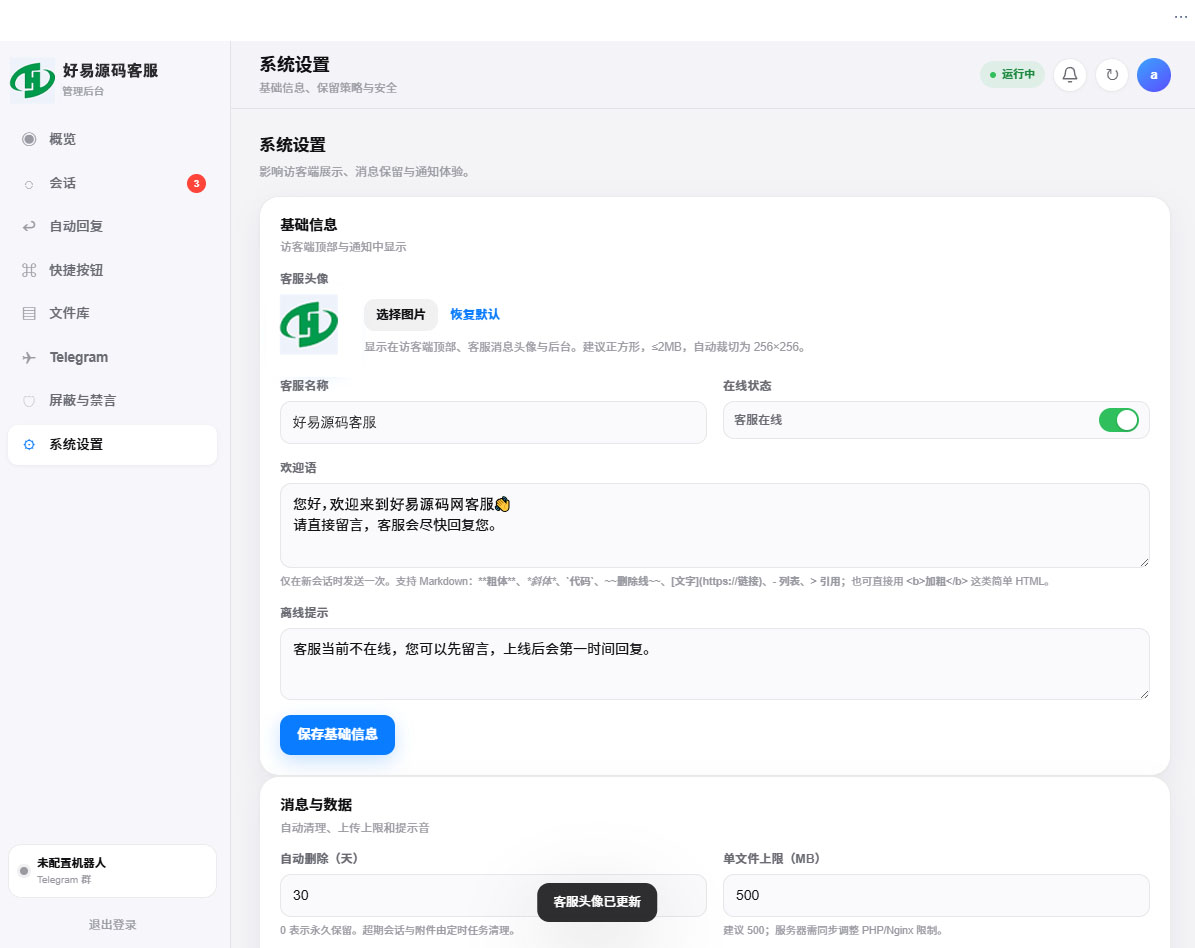Click the 消息与数据 section heading
The image size is (1195, 948).
pyautogui.click(x=316, y=805)
